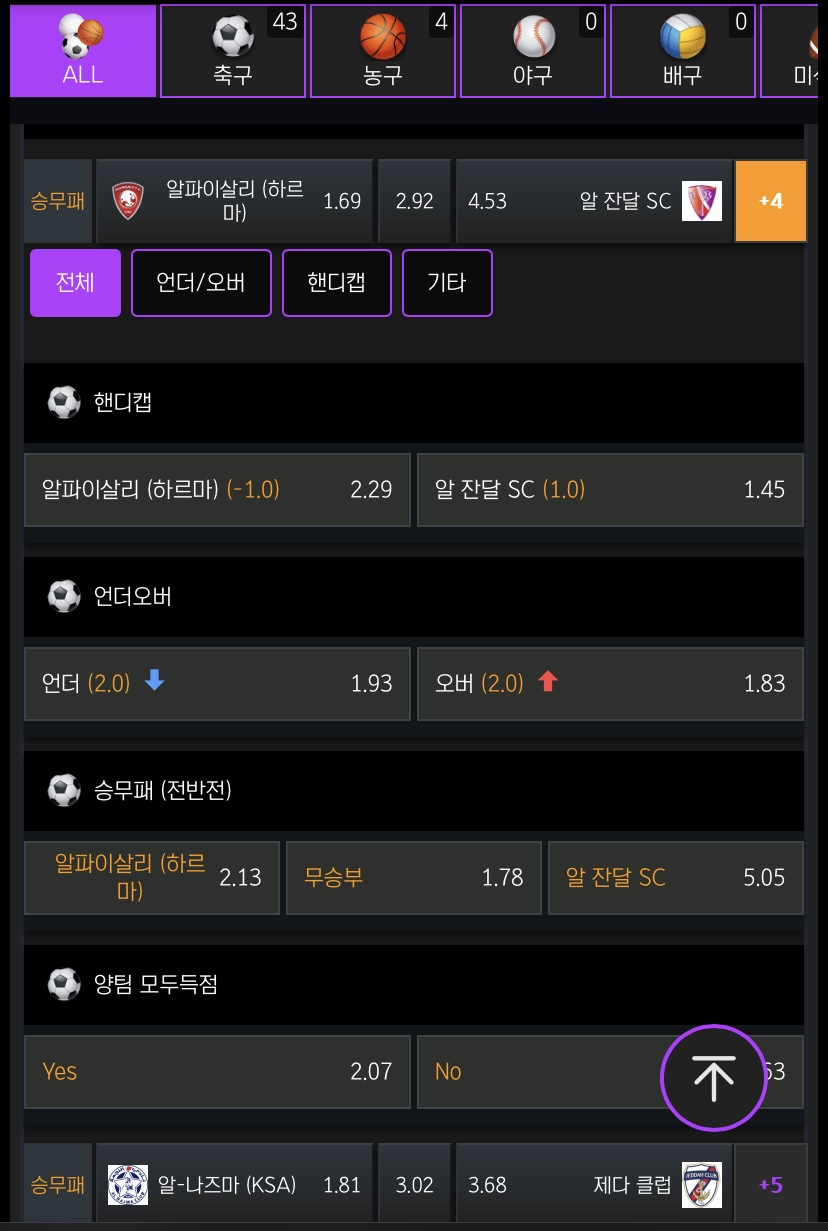This screenshot has width=828, height=1231.
Task: Choose the Yes option for 양팀 모두득점
Action: [217, 1072]
